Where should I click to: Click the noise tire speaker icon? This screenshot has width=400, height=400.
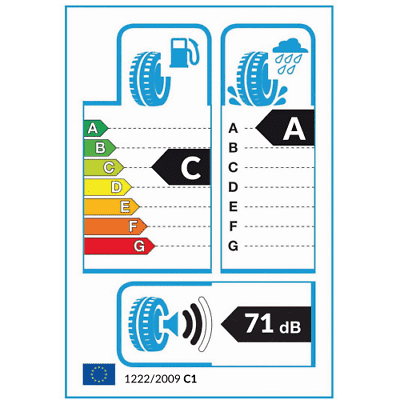[x=154, y=324]
